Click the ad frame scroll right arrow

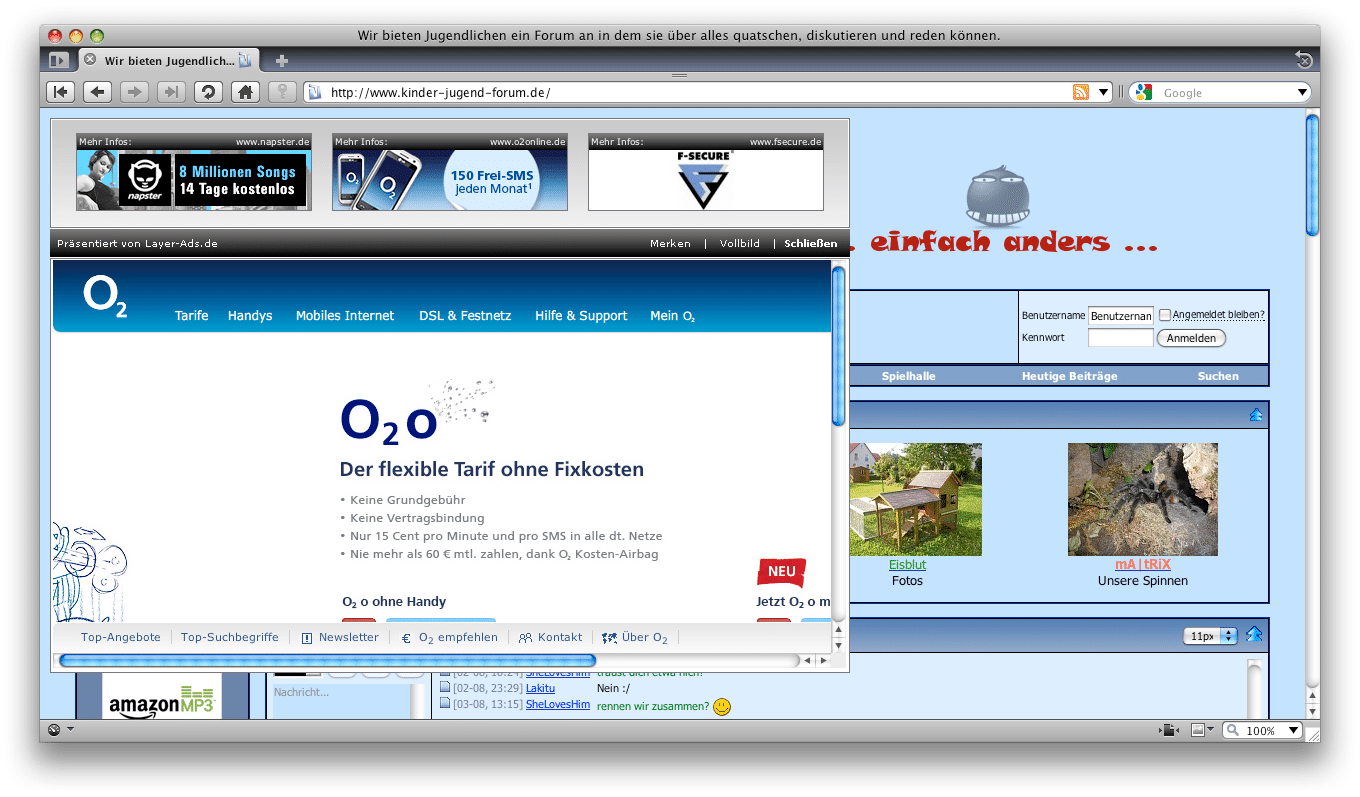pyautogui.click(x=824, y=660)
